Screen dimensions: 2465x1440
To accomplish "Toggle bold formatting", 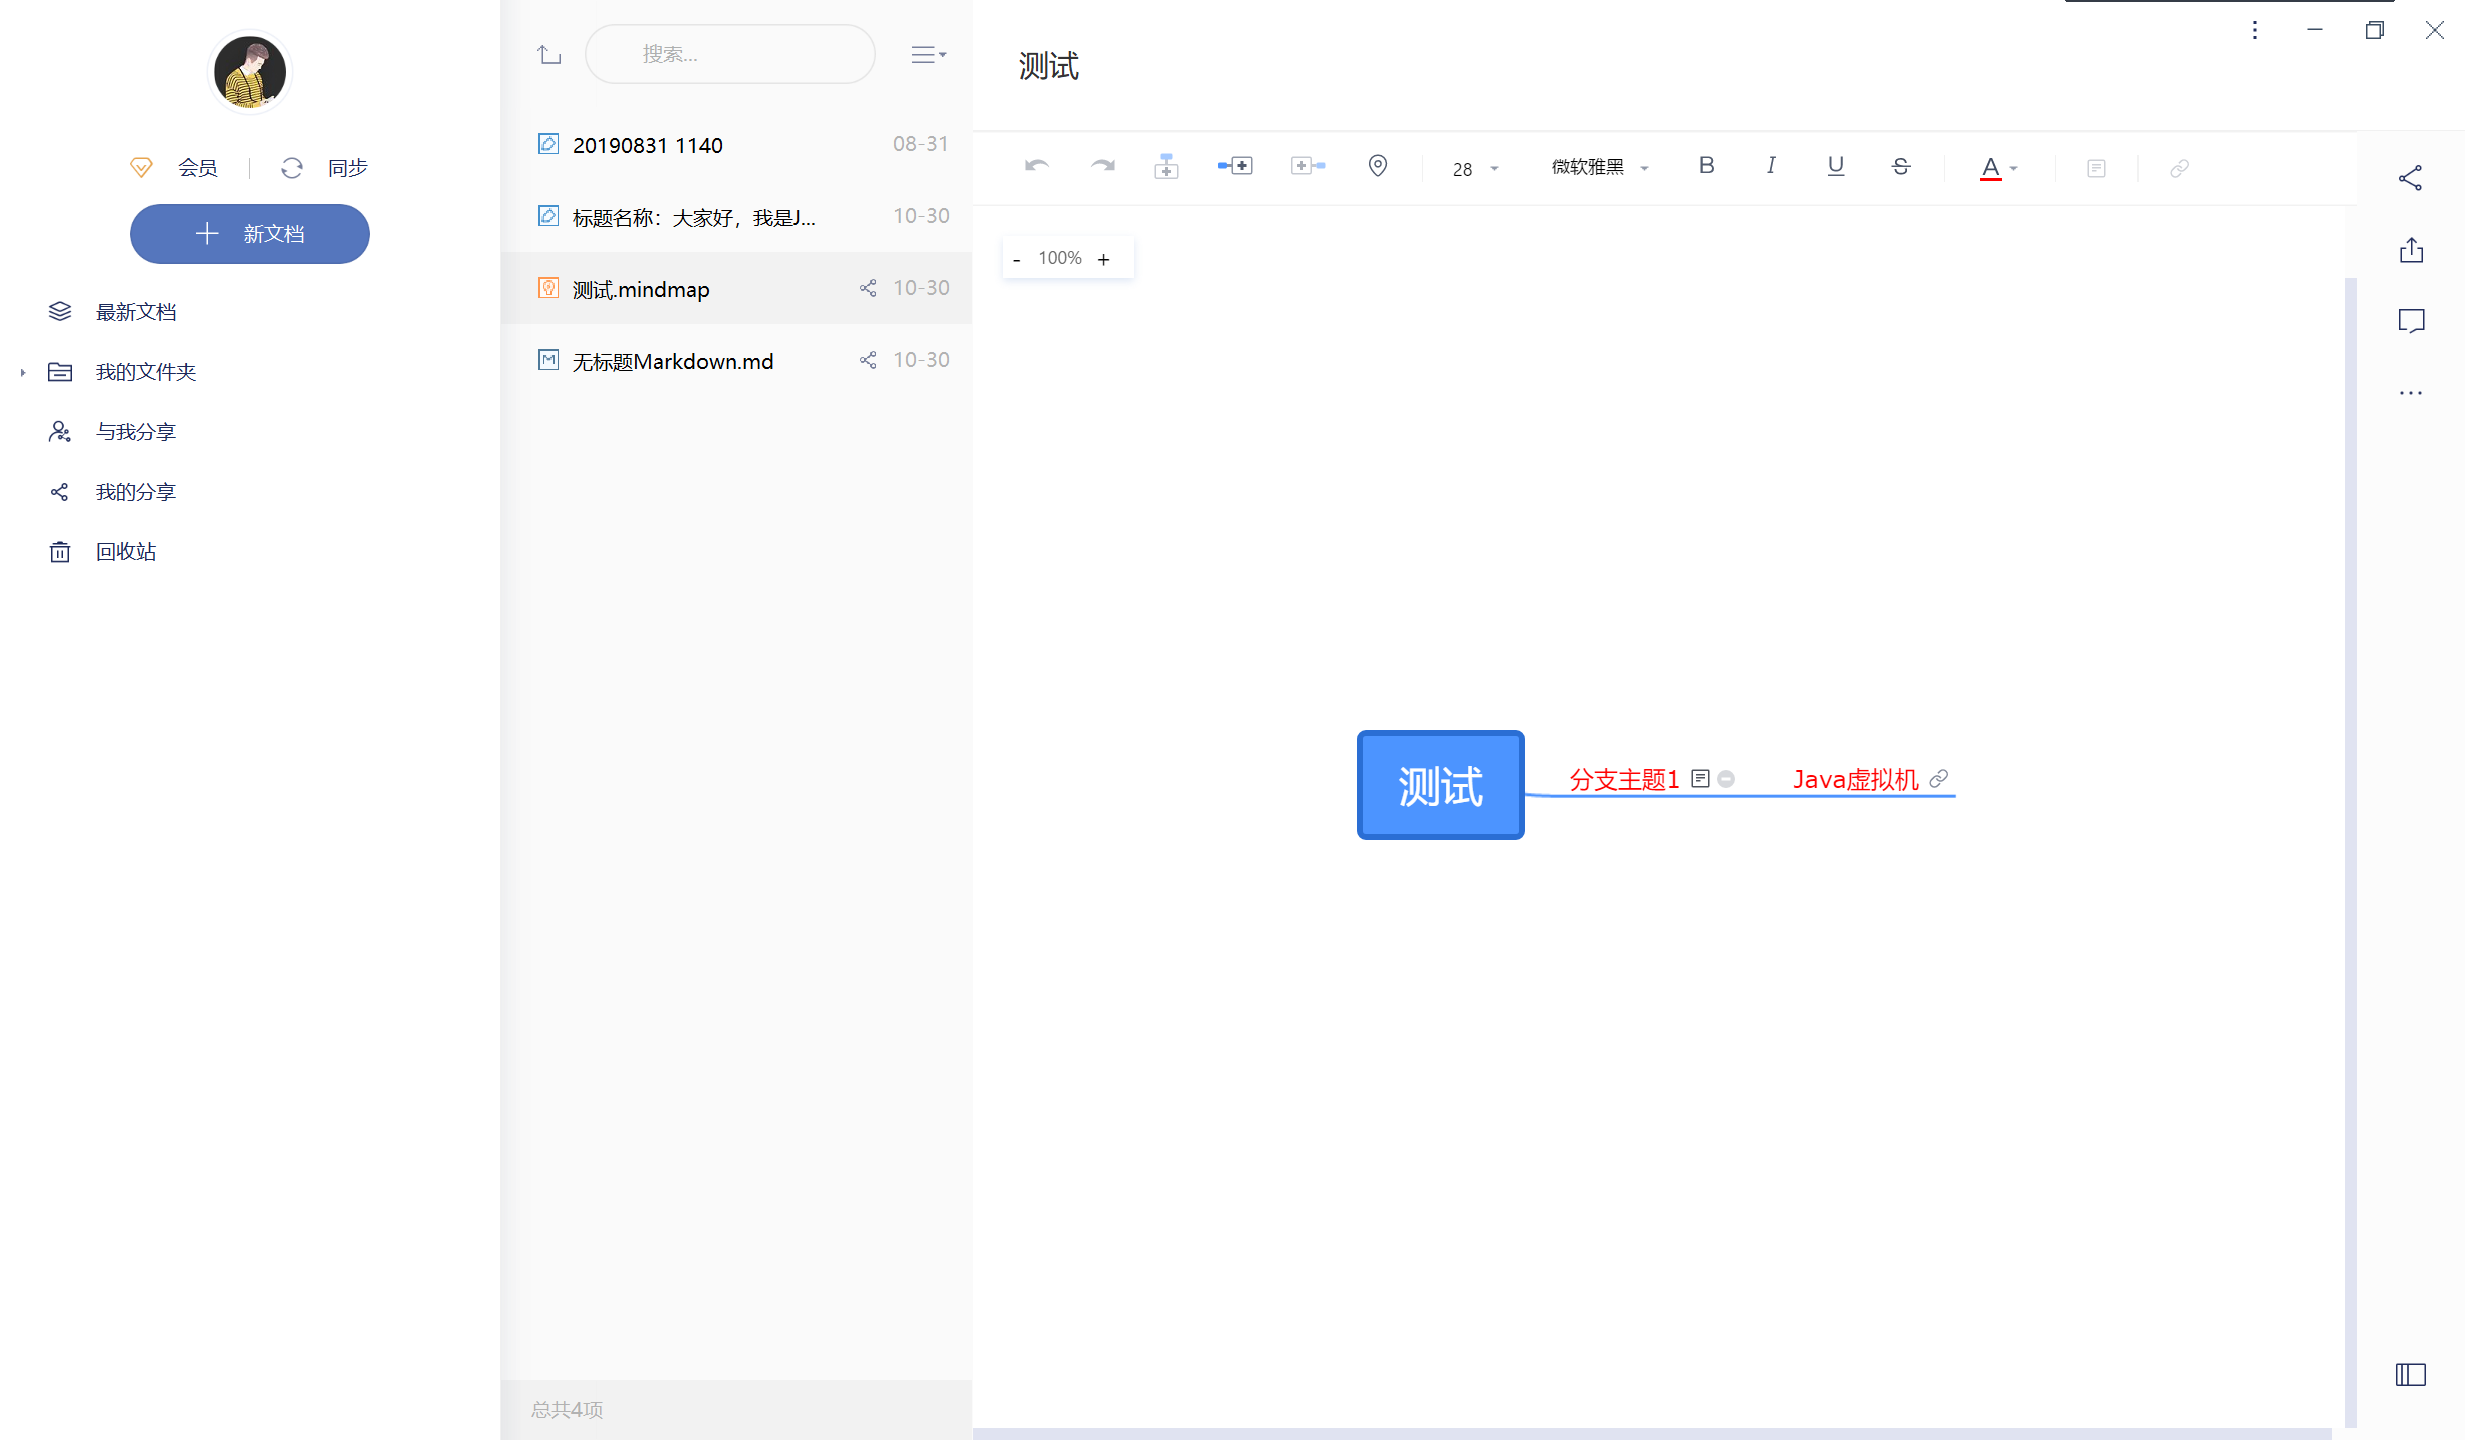I will tap(1706, 166).
